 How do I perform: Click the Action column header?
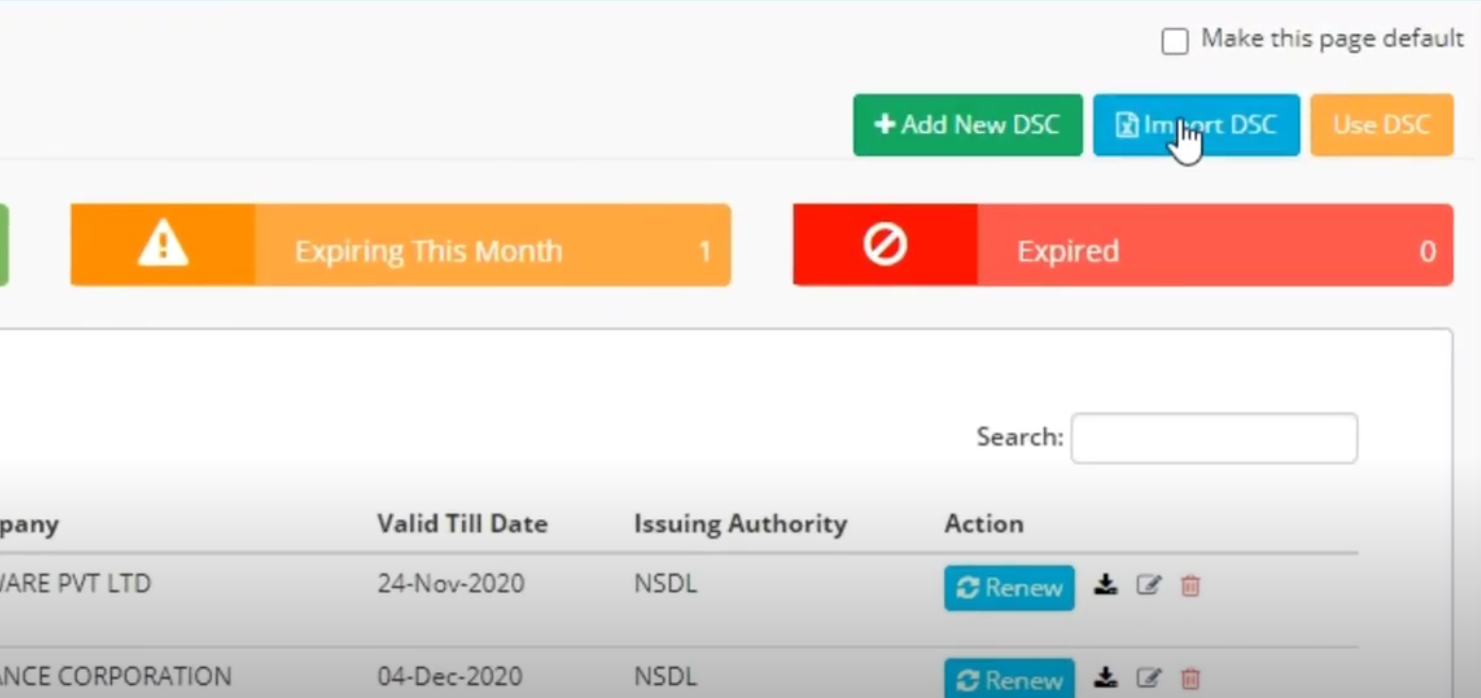[984, 524]
